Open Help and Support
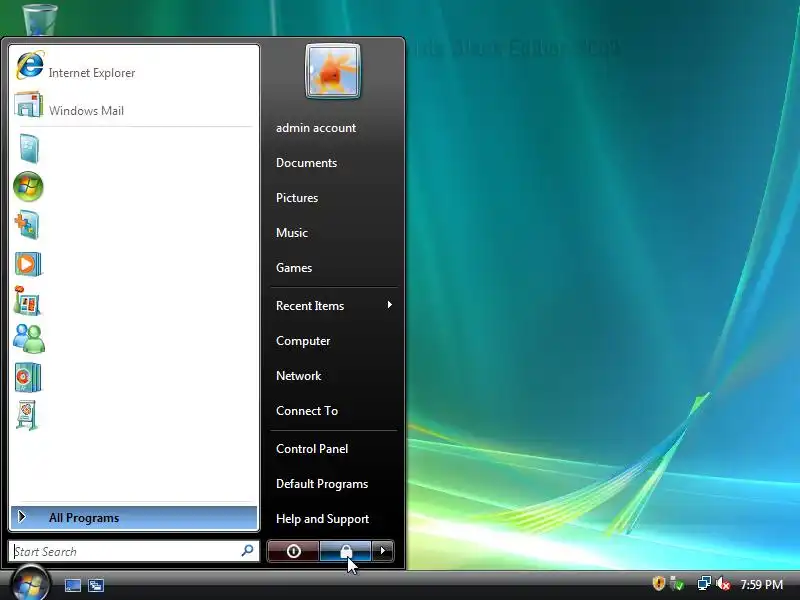The width and height of the screenshot is (800, 600). coord(322,519)
